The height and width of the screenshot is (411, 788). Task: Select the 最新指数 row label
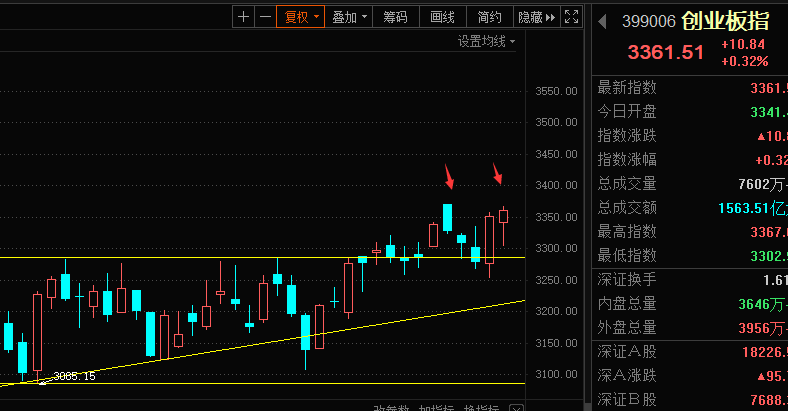(627, 87)
